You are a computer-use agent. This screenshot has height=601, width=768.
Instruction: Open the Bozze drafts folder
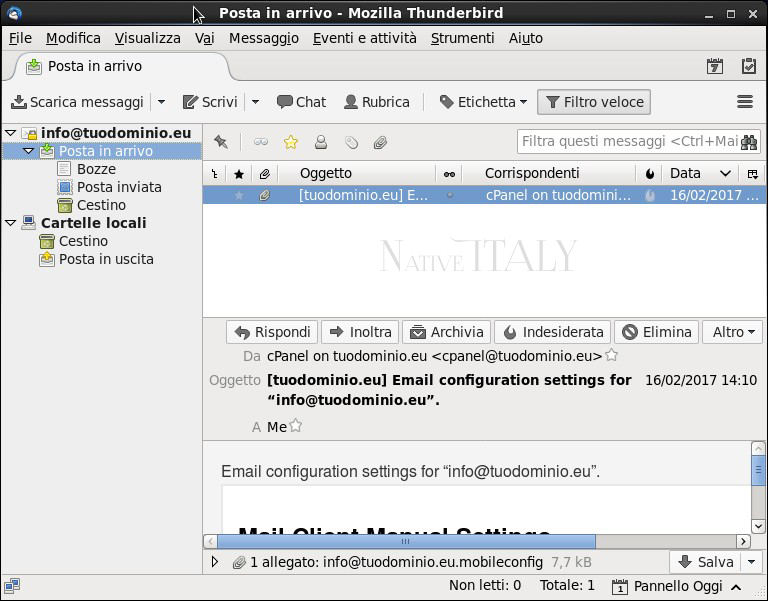pyautogui.click(x=96, y=169)
